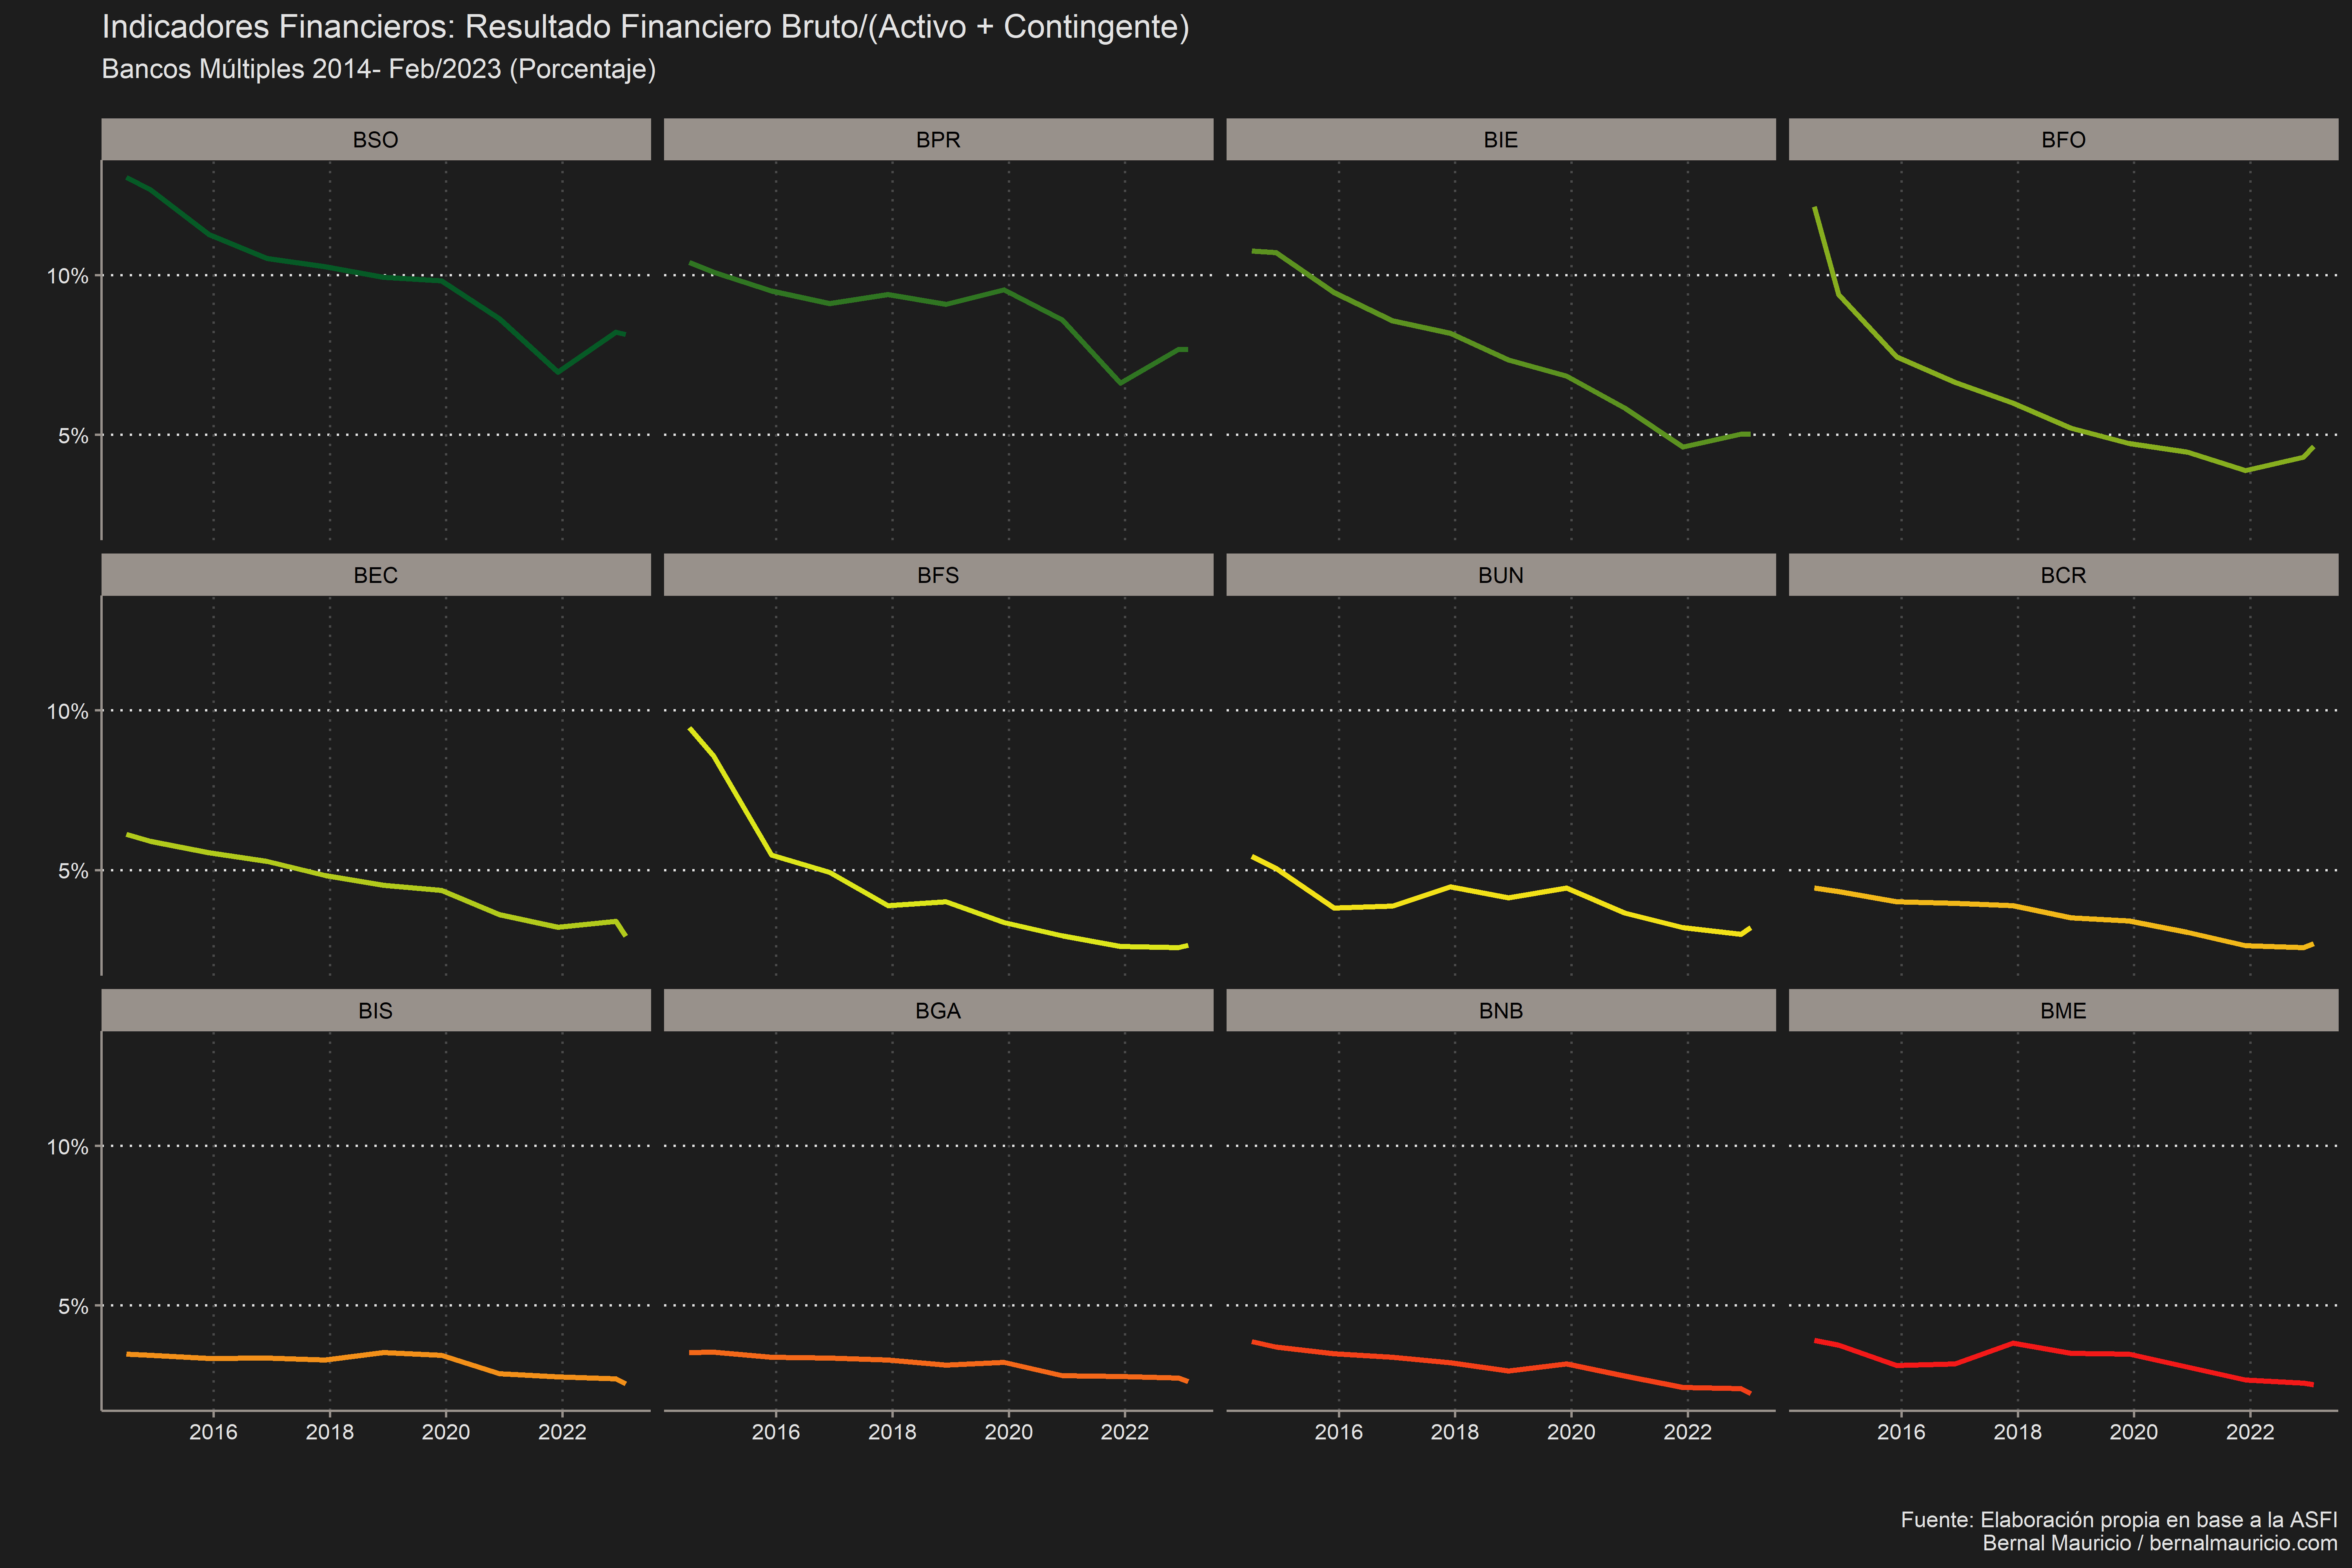Click the 'Bernal Mauricio / bernalmauricio.com' credit

point(2160,1543)
